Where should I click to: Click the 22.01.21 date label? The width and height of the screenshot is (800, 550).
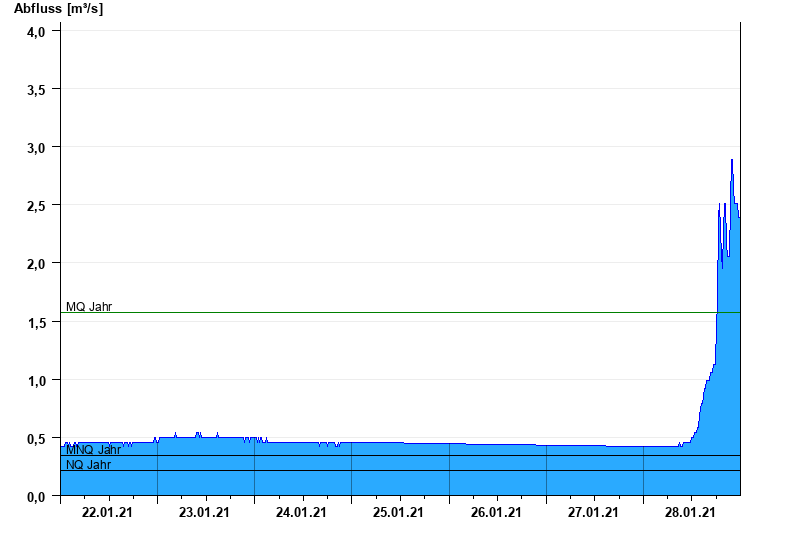click(108, 513)
